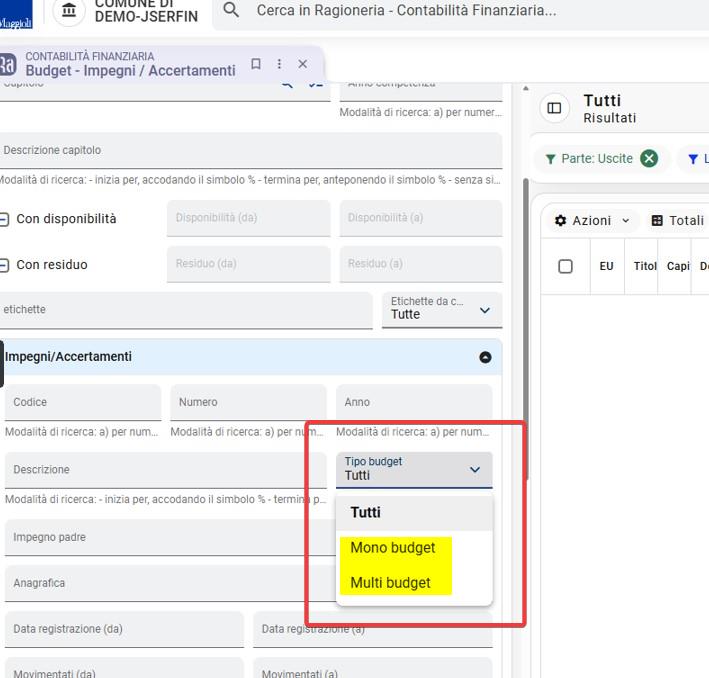The image size is (709, 678).
Task: Remove the Parte: Uscite filter chip
Action: 649,158
